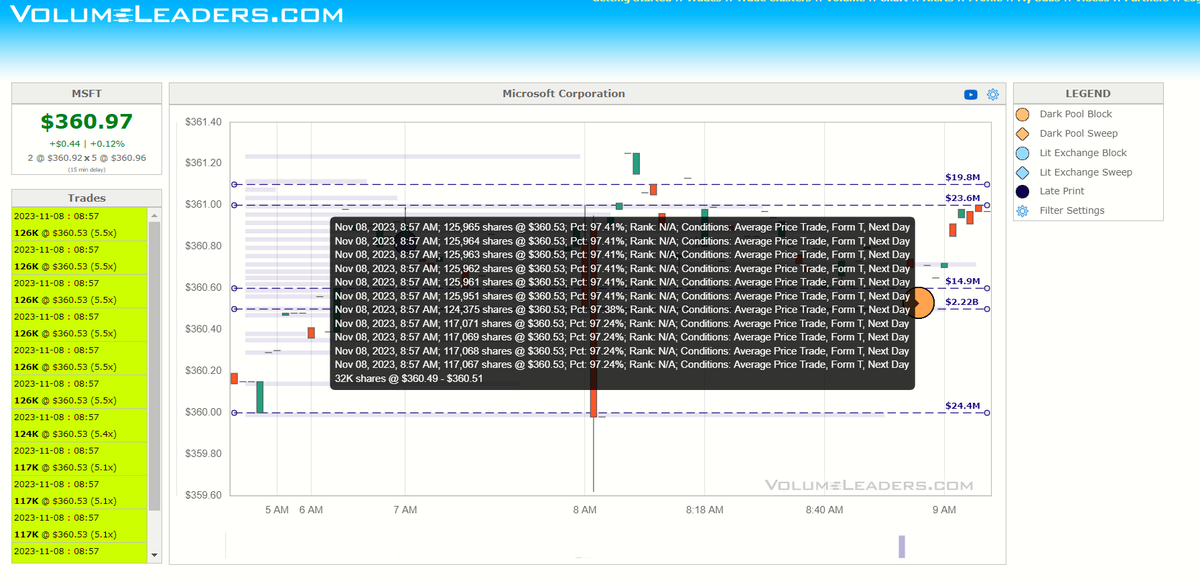Click the LEGEND panel header

coord(1088,94)
